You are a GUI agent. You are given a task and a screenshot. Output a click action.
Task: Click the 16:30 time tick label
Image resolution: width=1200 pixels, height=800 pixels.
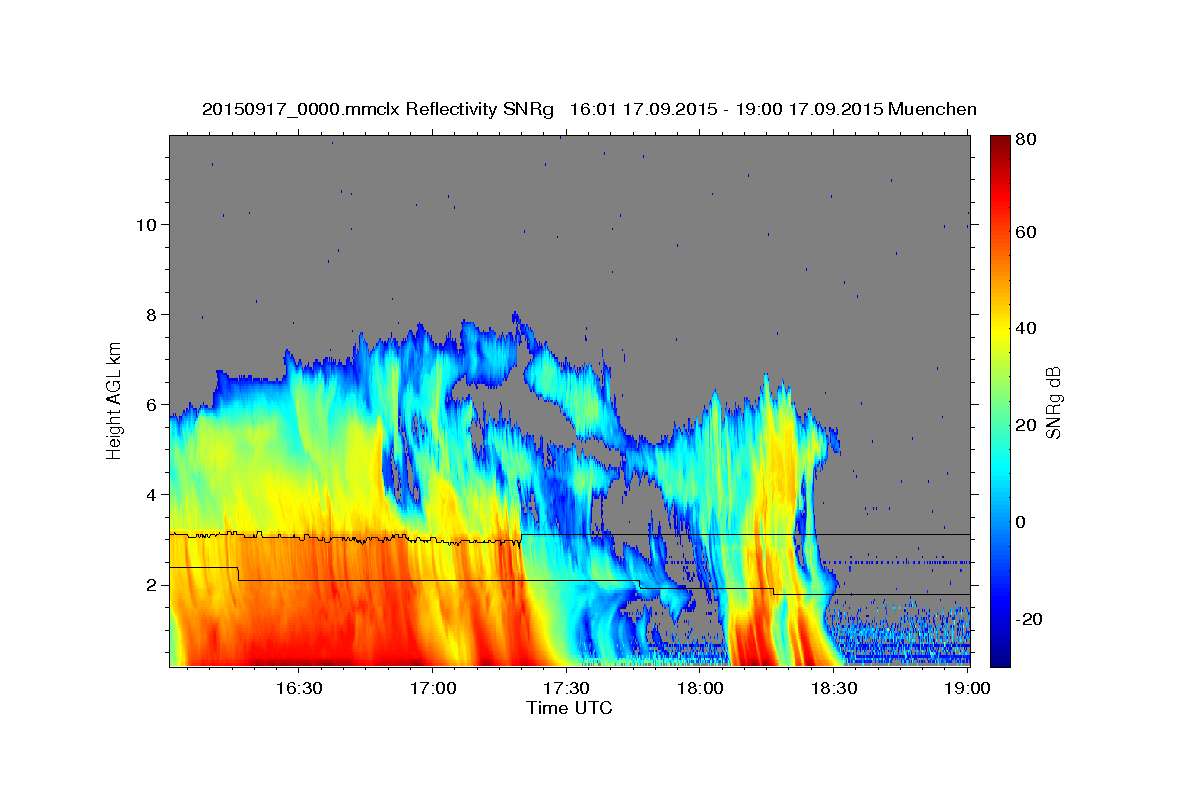coord(298,688)
